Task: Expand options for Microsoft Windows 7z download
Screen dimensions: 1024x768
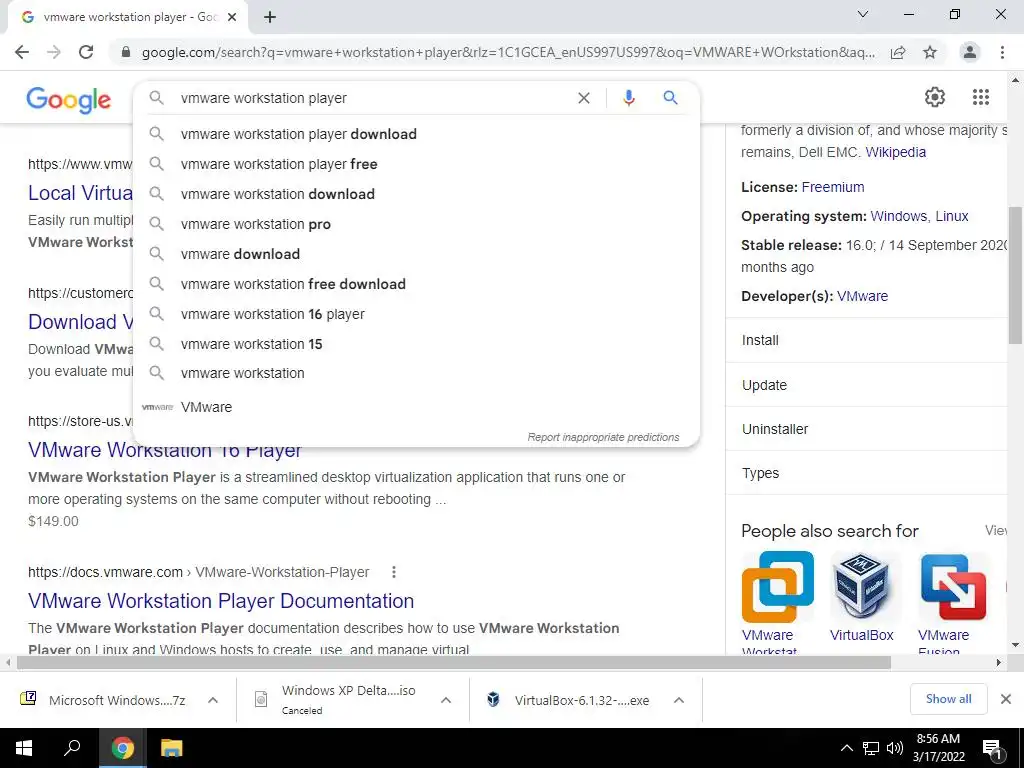Action: 213,700
